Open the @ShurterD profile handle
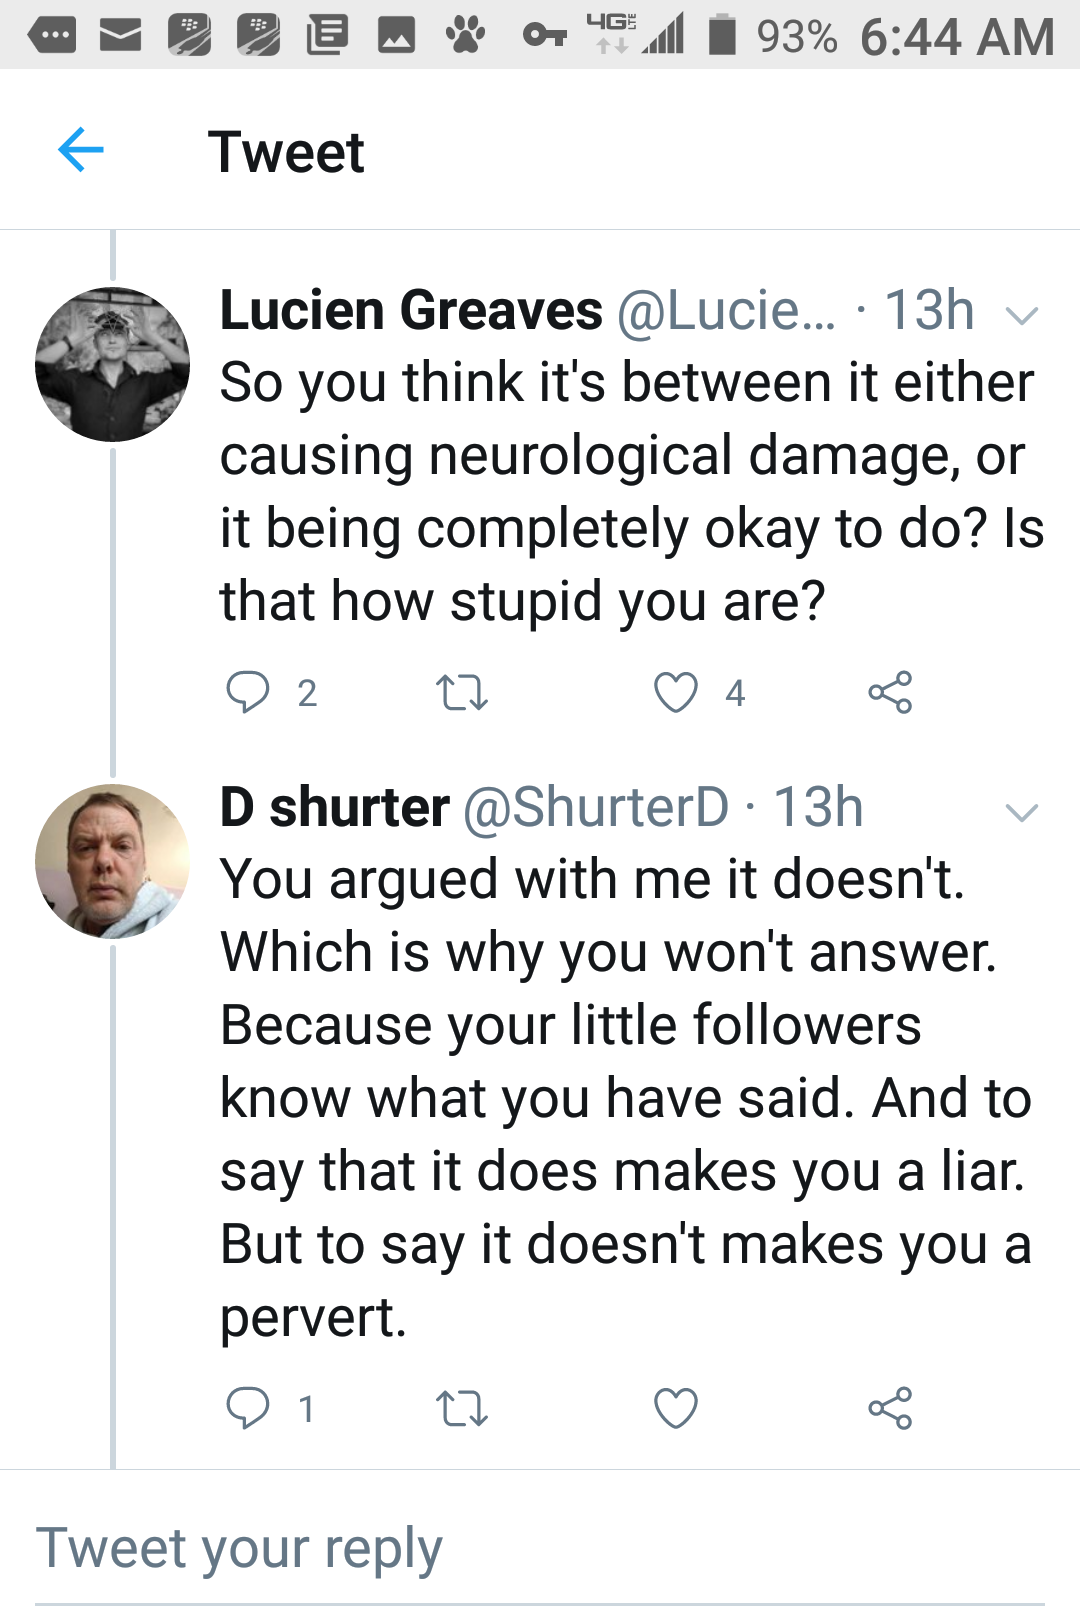The height and width of the screenshot is (1620, 1080). (596, 808)
